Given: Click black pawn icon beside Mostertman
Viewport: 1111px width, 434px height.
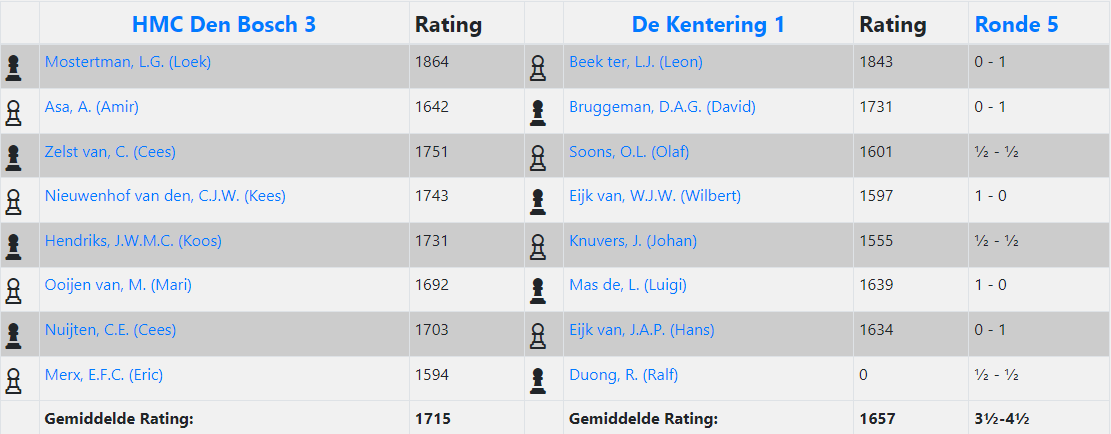Looking at the screenshot, I should click(x=13, y=68).
